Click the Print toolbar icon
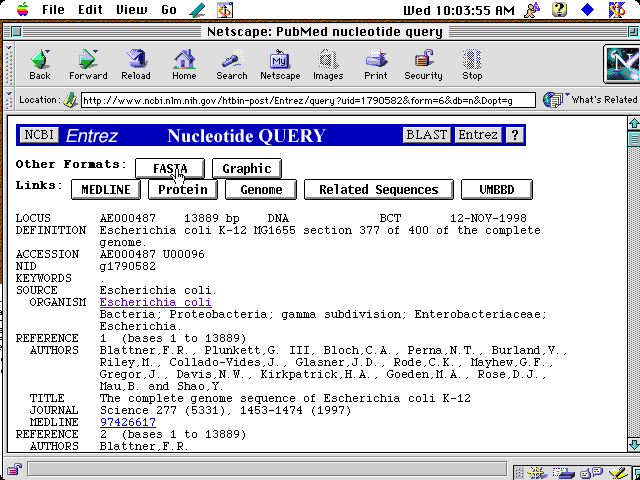The width and height of the screenshot is (640, 480). (376, 64)
